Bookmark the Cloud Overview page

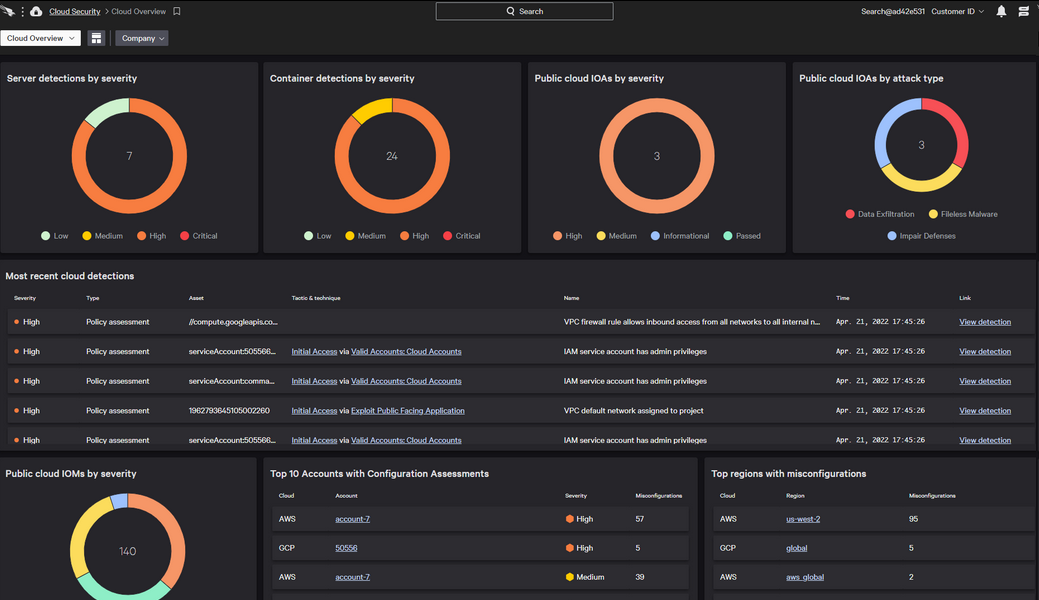(177, 12)
